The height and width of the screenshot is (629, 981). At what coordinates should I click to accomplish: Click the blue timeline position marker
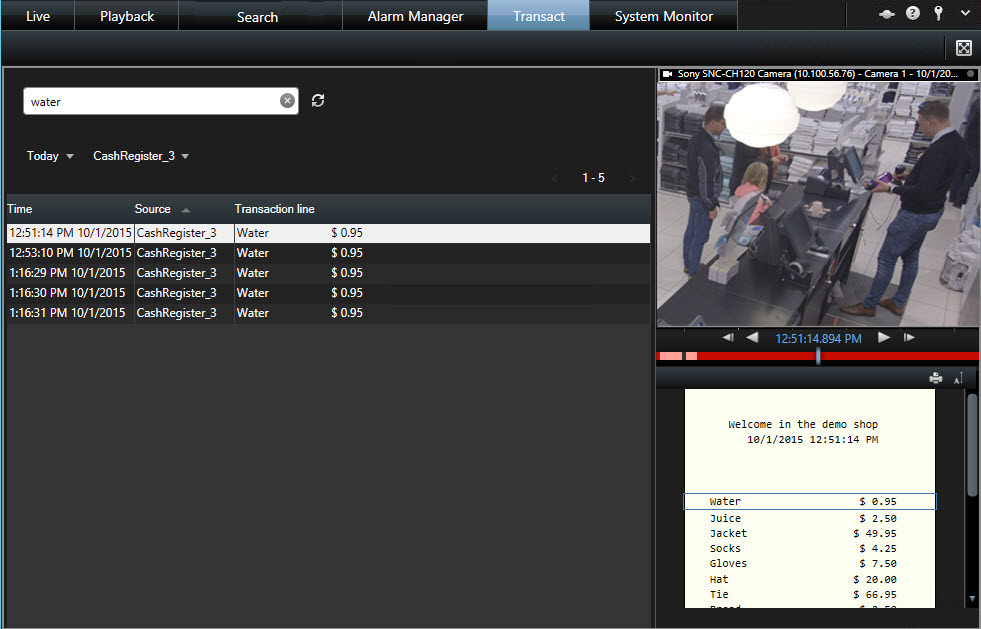(x=818, y=355)
